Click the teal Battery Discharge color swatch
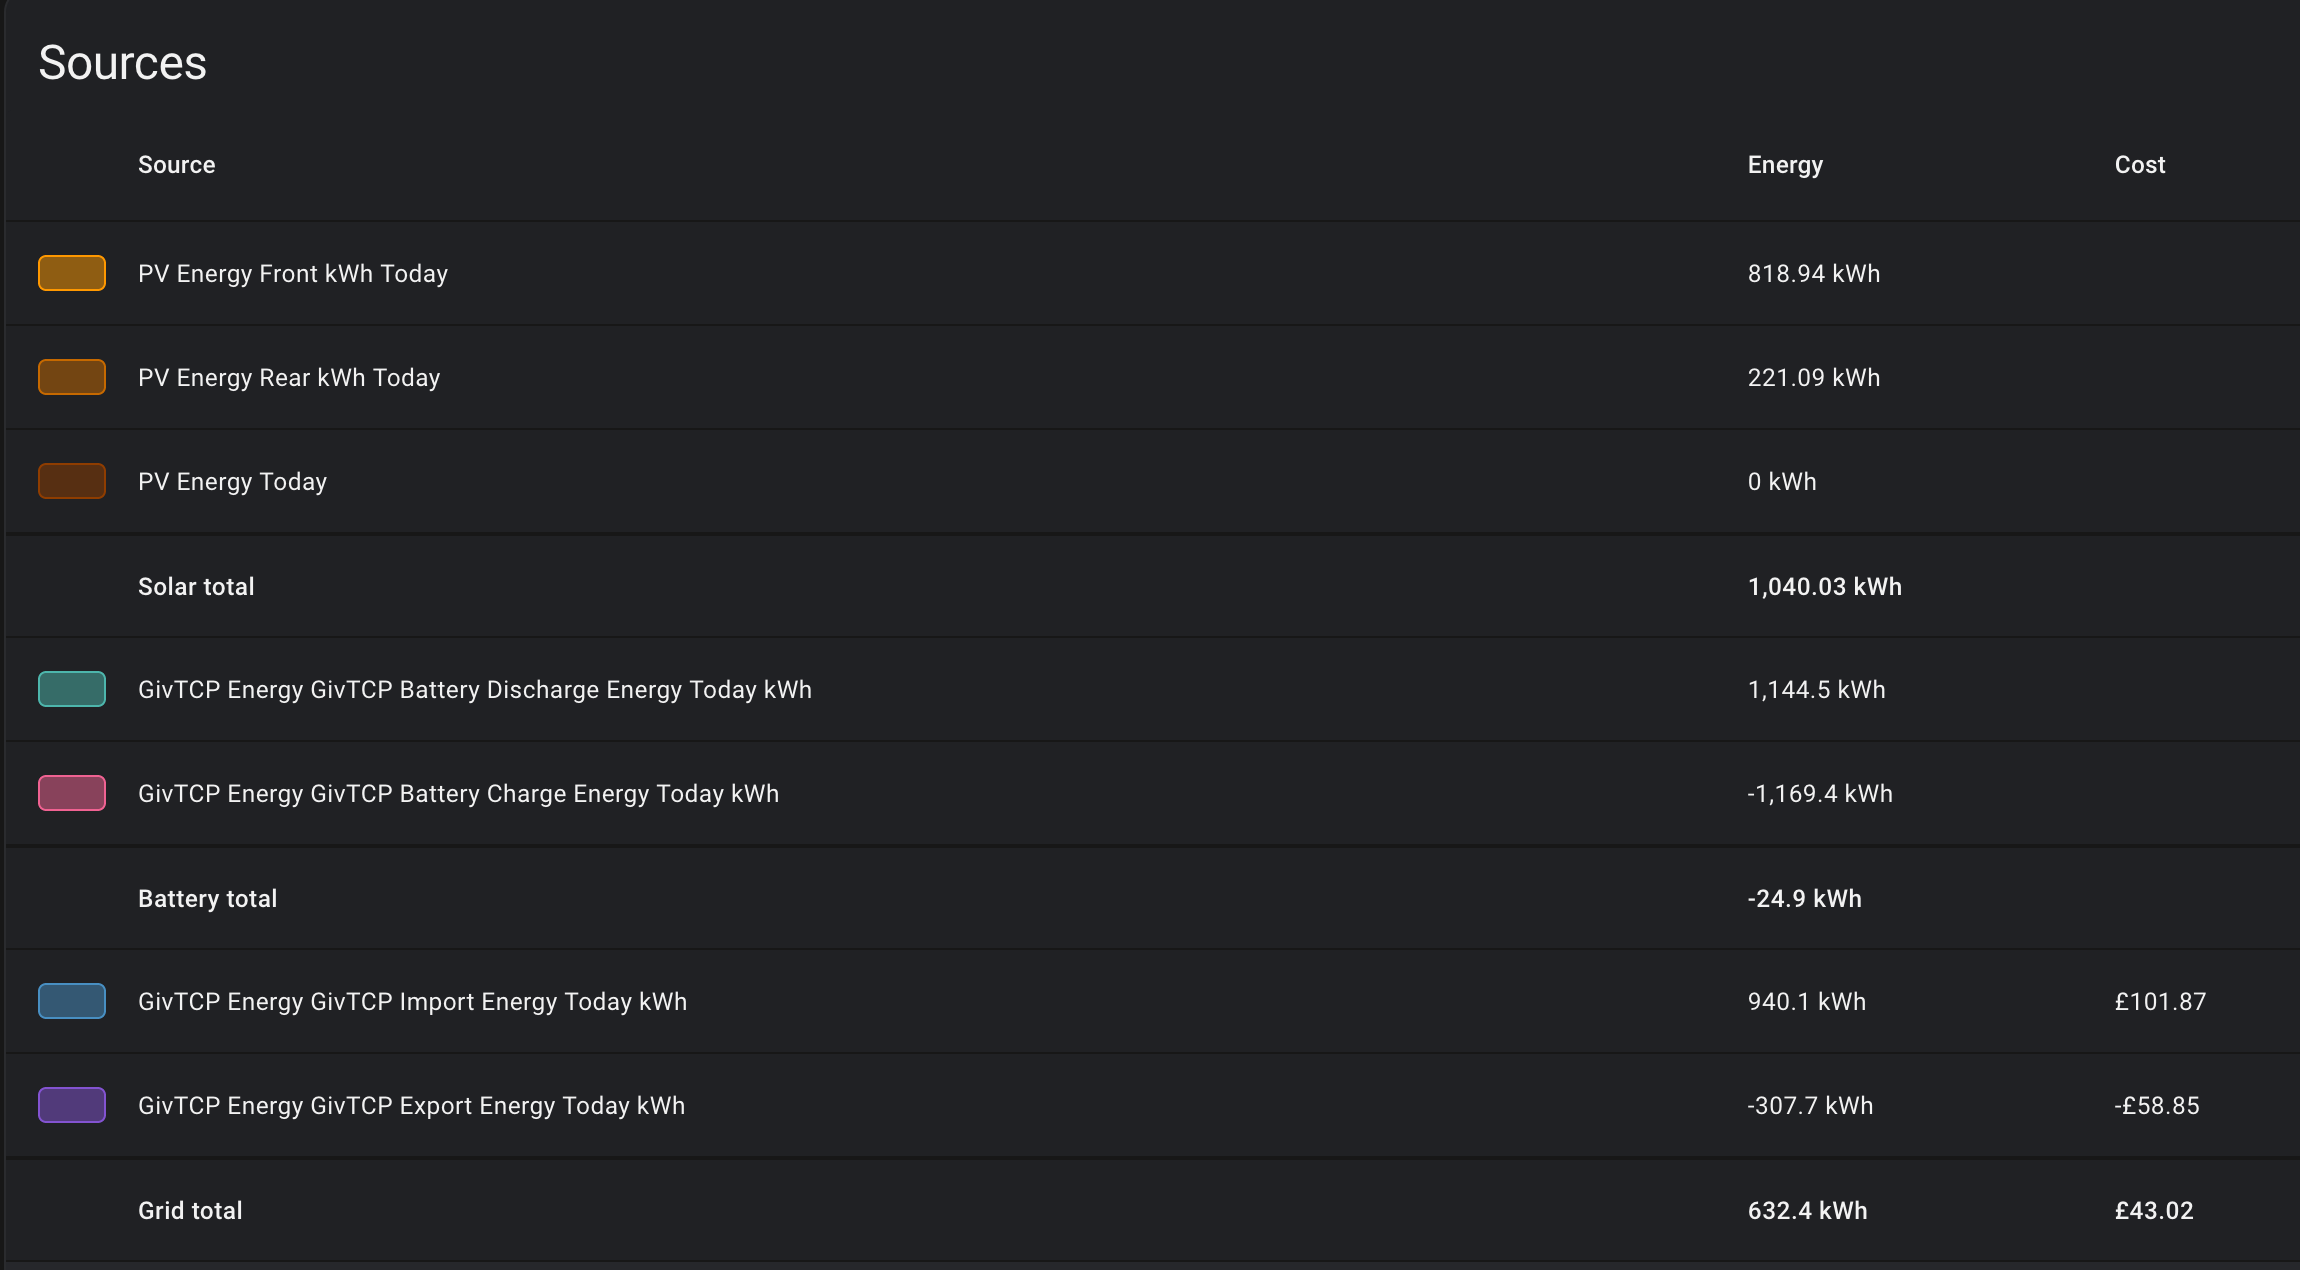 pos(72,689)
